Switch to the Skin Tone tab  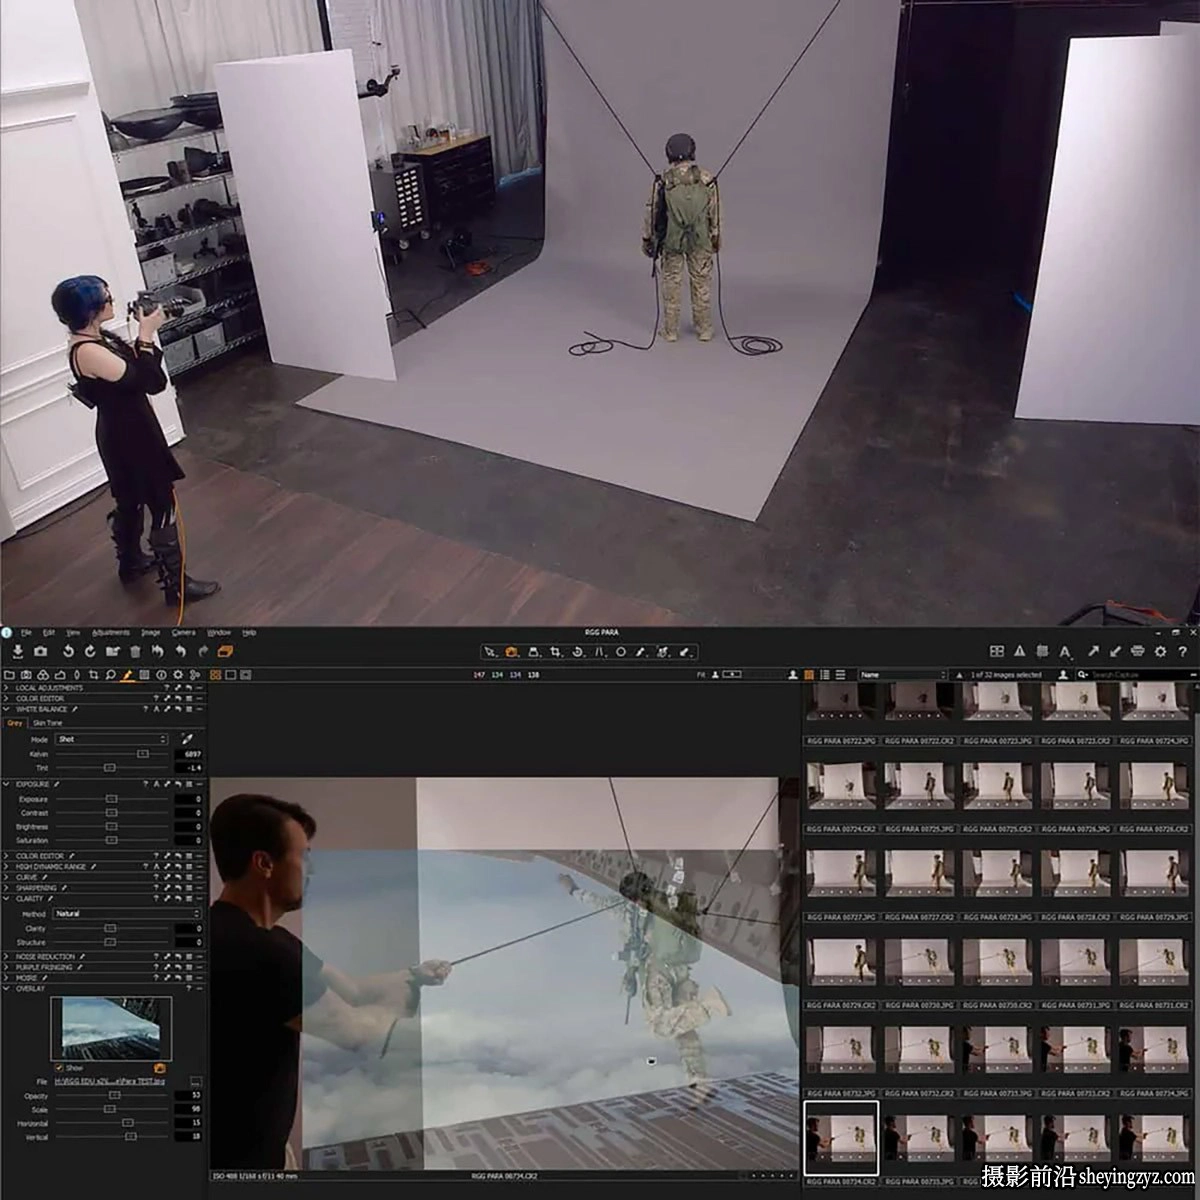pyautogui.click(x=47, y=723)
